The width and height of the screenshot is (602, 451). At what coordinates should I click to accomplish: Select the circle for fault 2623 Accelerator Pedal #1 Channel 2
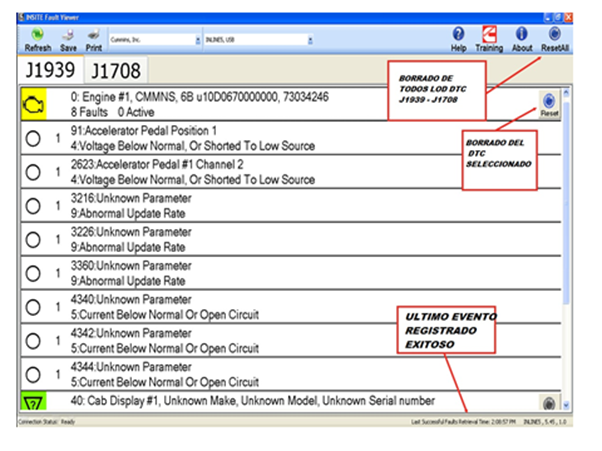point(33,173)
